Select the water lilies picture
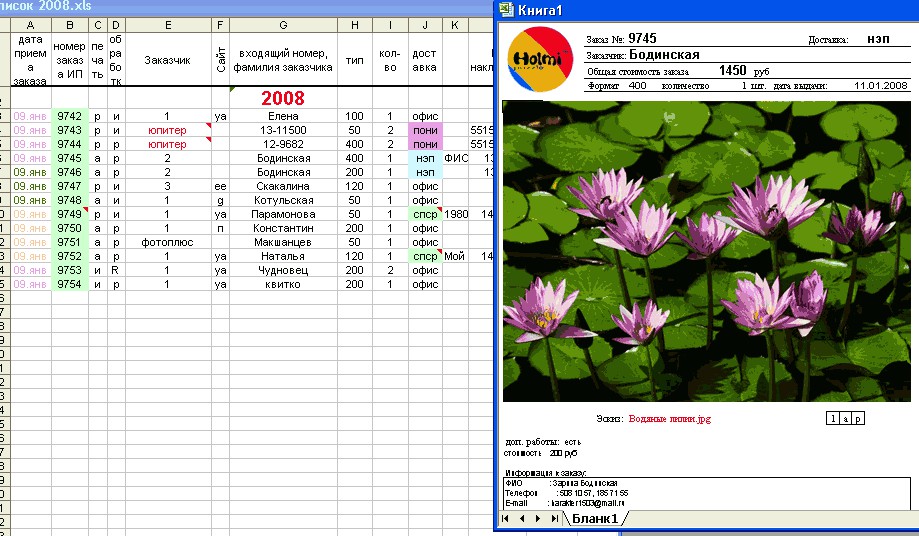Image resolution: width=919 pixels, height=536 pixels. click(707, 251)
